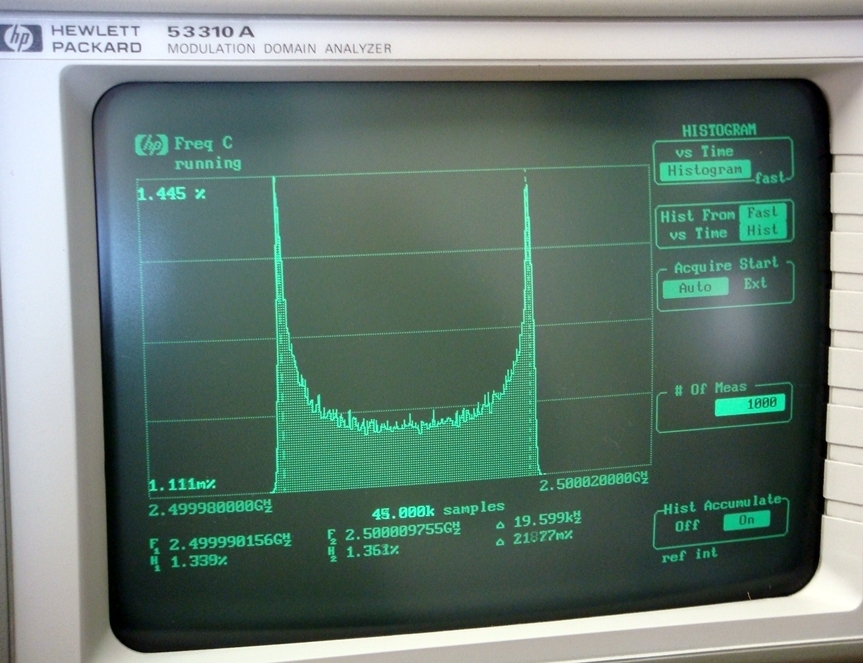Click the F2 marker value 2.500009755GHz
The height and width of the screenshot is (663, 863).
(x=402, y=532)
